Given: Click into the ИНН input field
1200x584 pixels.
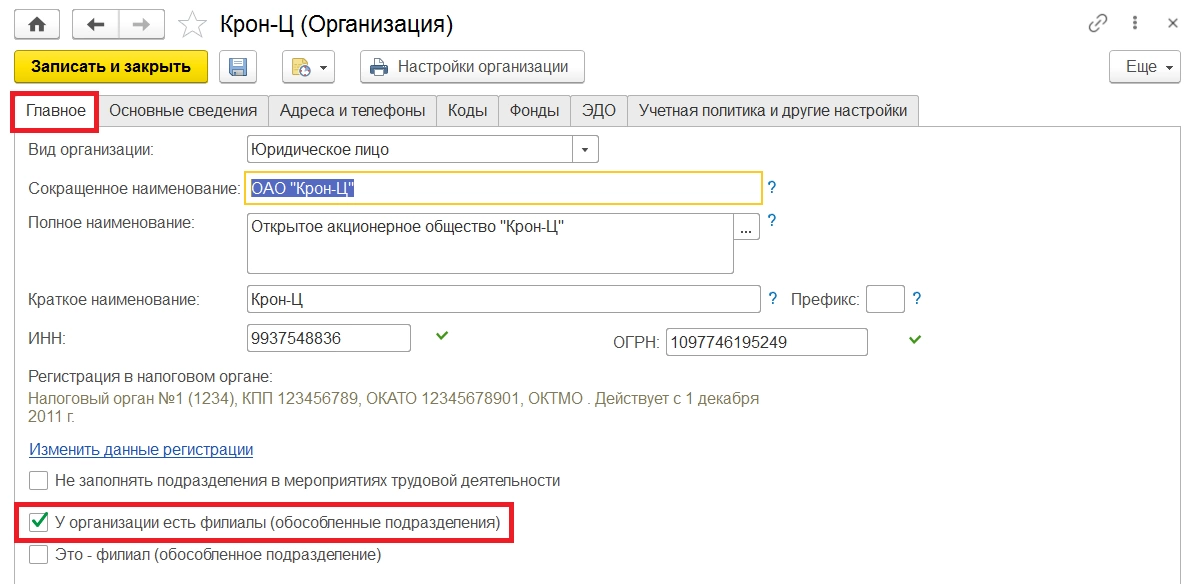Looking at the screenshot, I should pos(328,339).
